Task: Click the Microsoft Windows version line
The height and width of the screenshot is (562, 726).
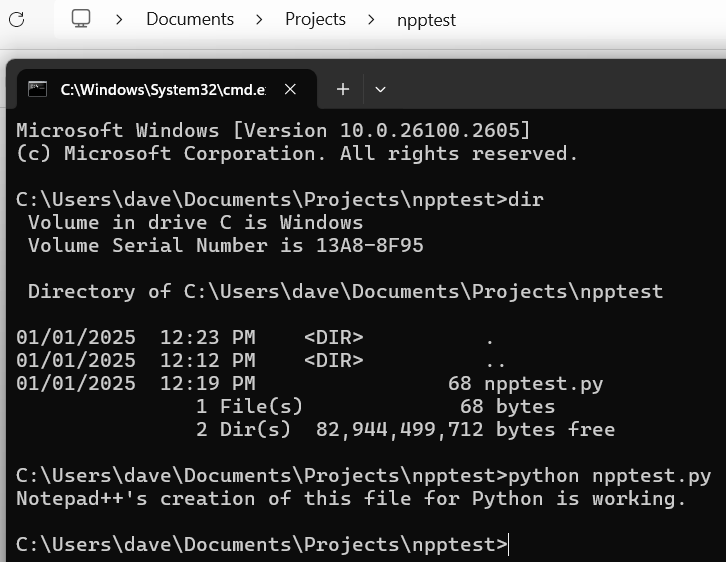Action: coord(272,130)
